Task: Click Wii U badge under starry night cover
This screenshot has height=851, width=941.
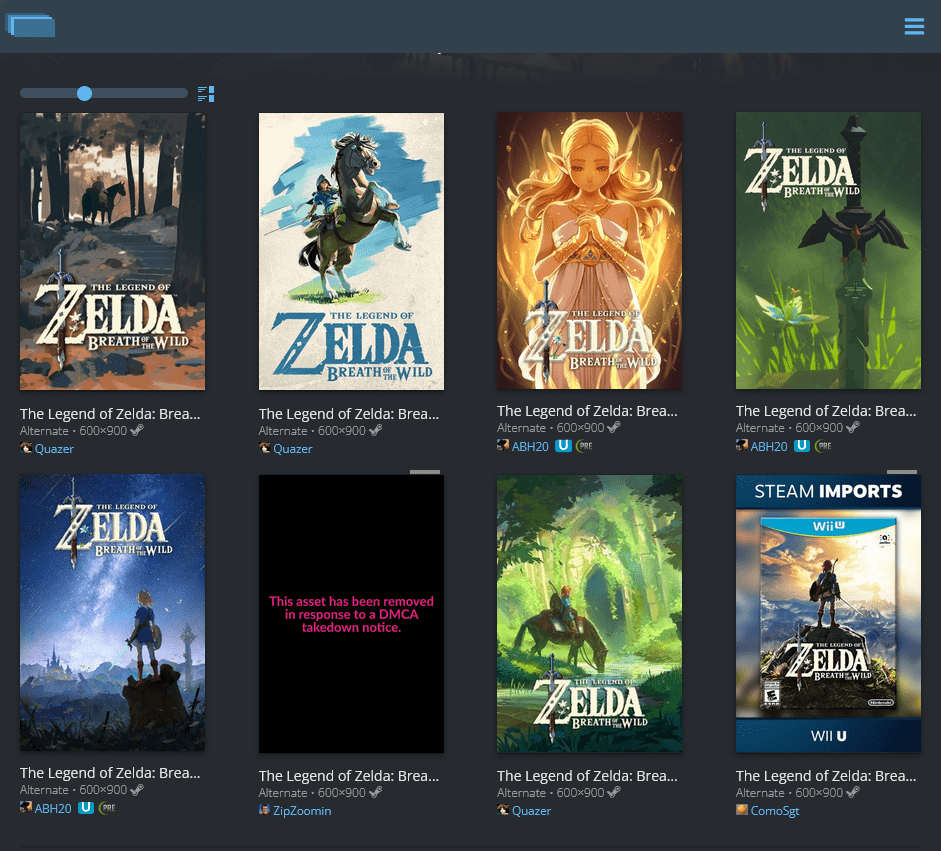Action: (86, 808)
